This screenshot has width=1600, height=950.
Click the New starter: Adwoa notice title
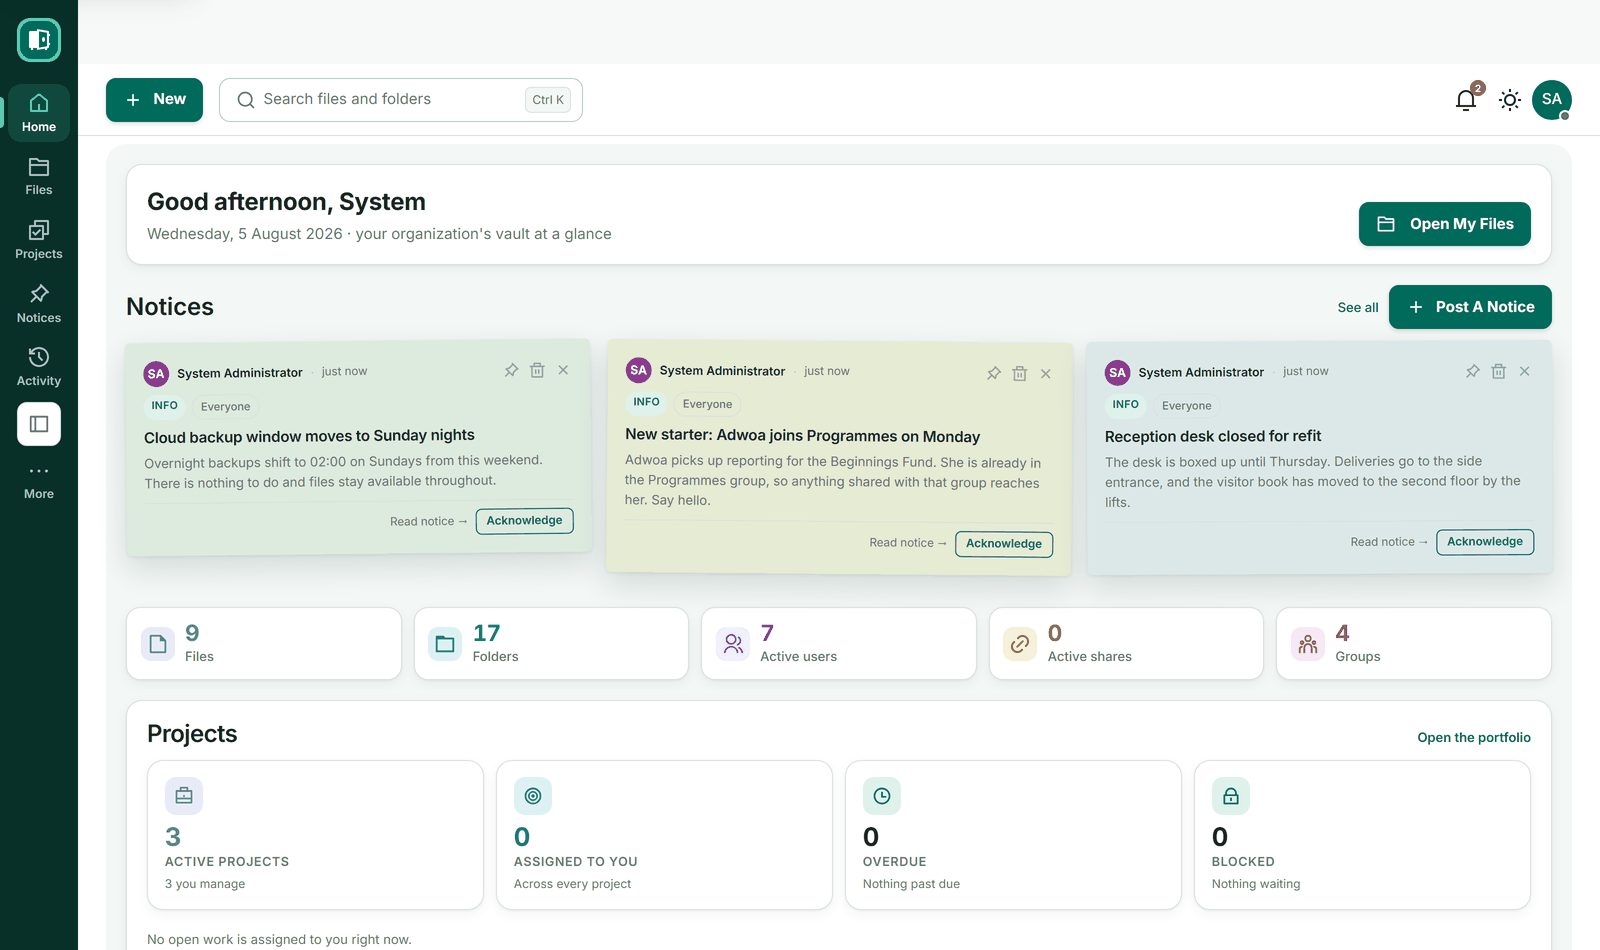pos(803,436)
